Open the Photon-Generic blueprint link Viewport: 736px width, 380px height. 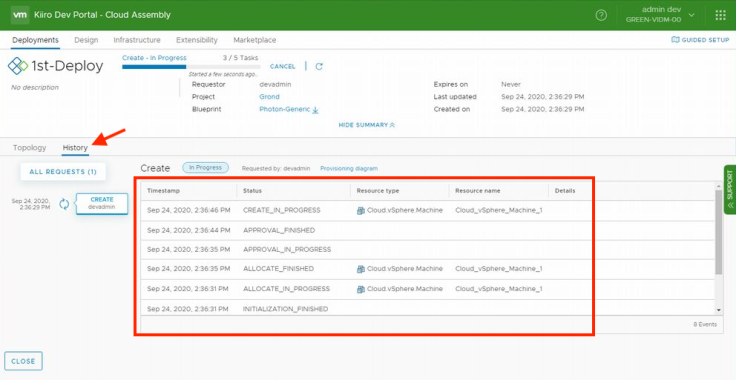pyautogui.click(x=284, y=109)
